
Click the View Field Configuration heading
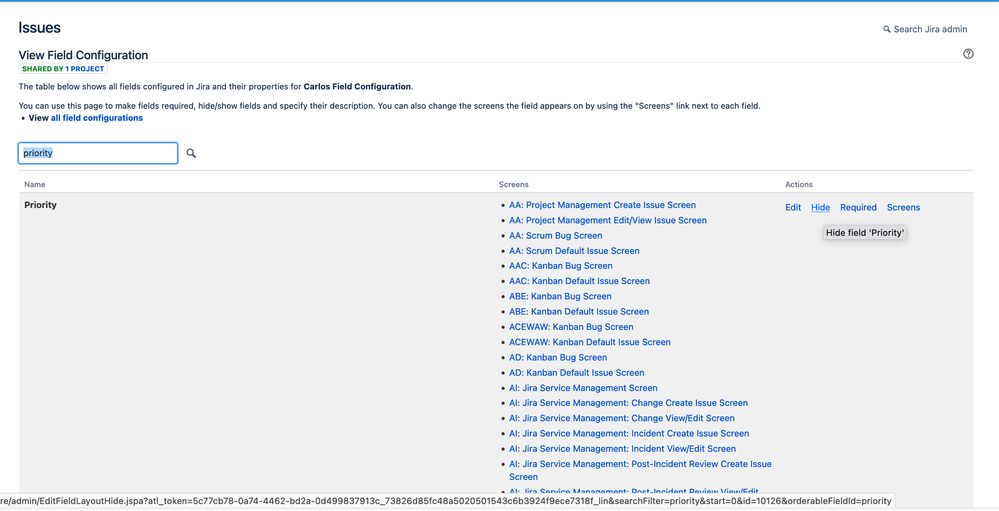coord(83,55)
